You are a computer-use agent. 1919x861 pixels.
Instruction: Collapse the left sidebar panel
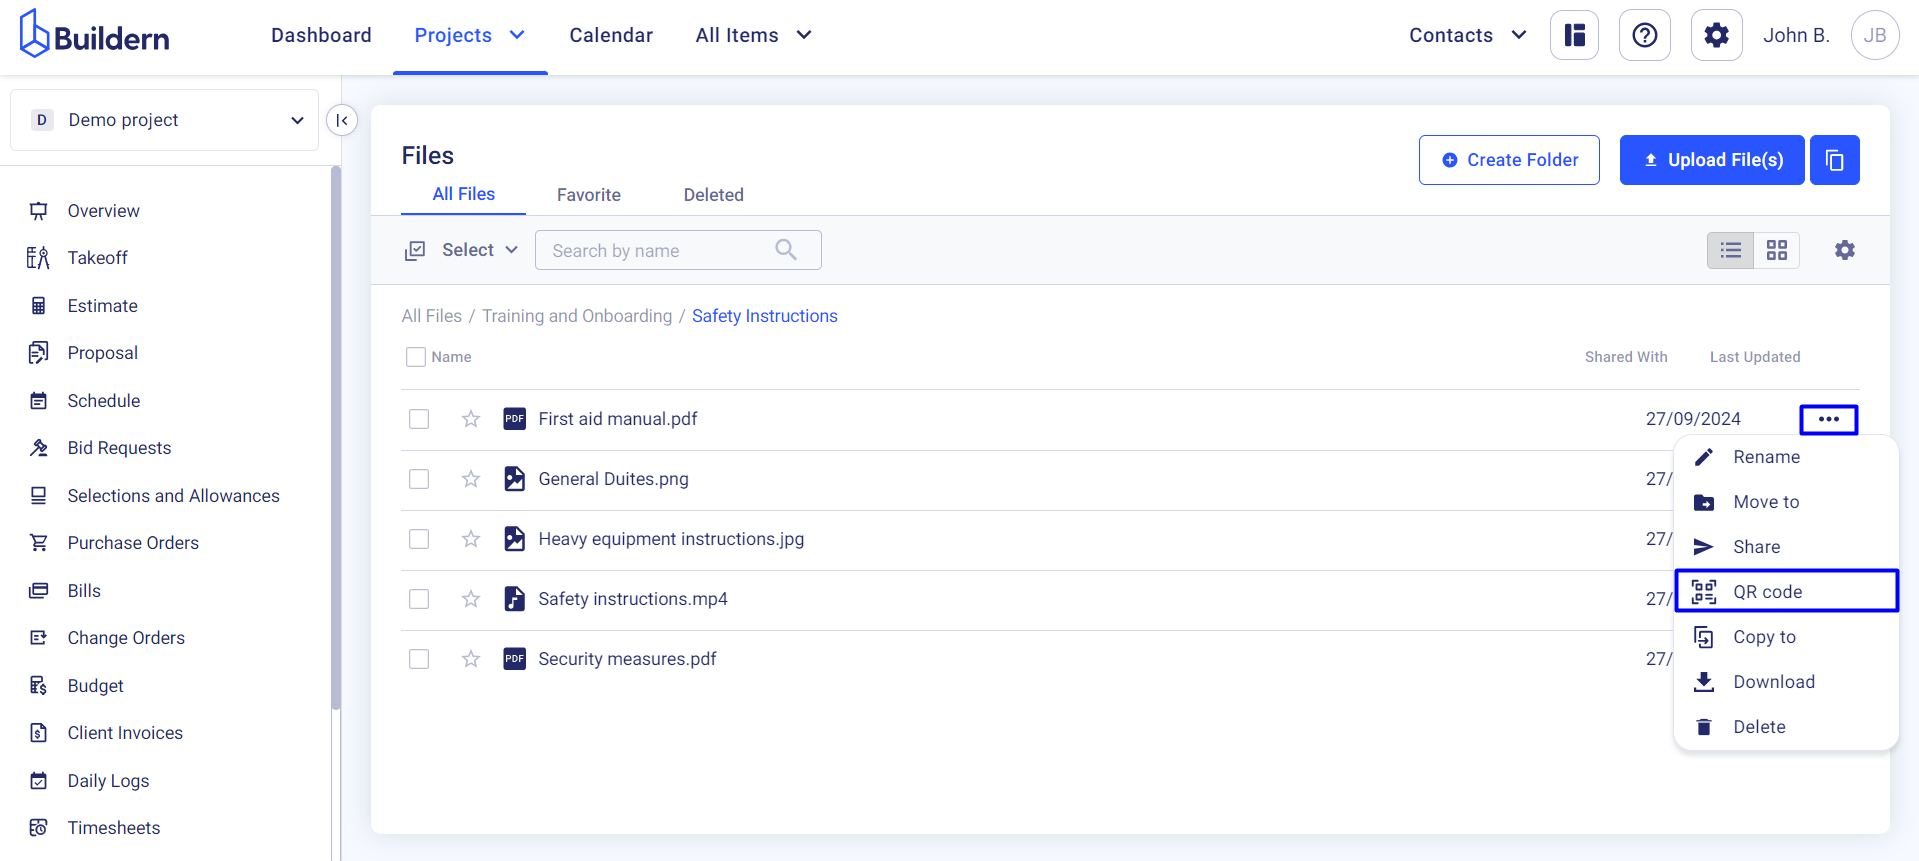[342, 120]
